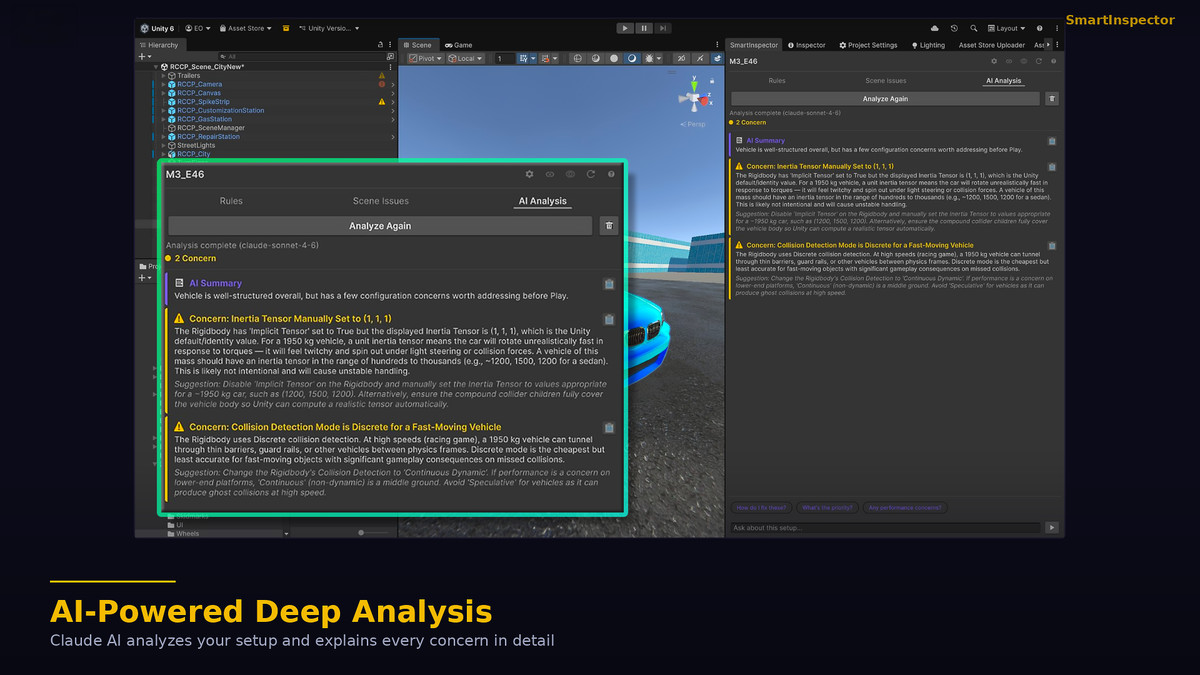Open the kebab menu right of top-bar help
This screenshot has height=675, width=1200.
1057,28
